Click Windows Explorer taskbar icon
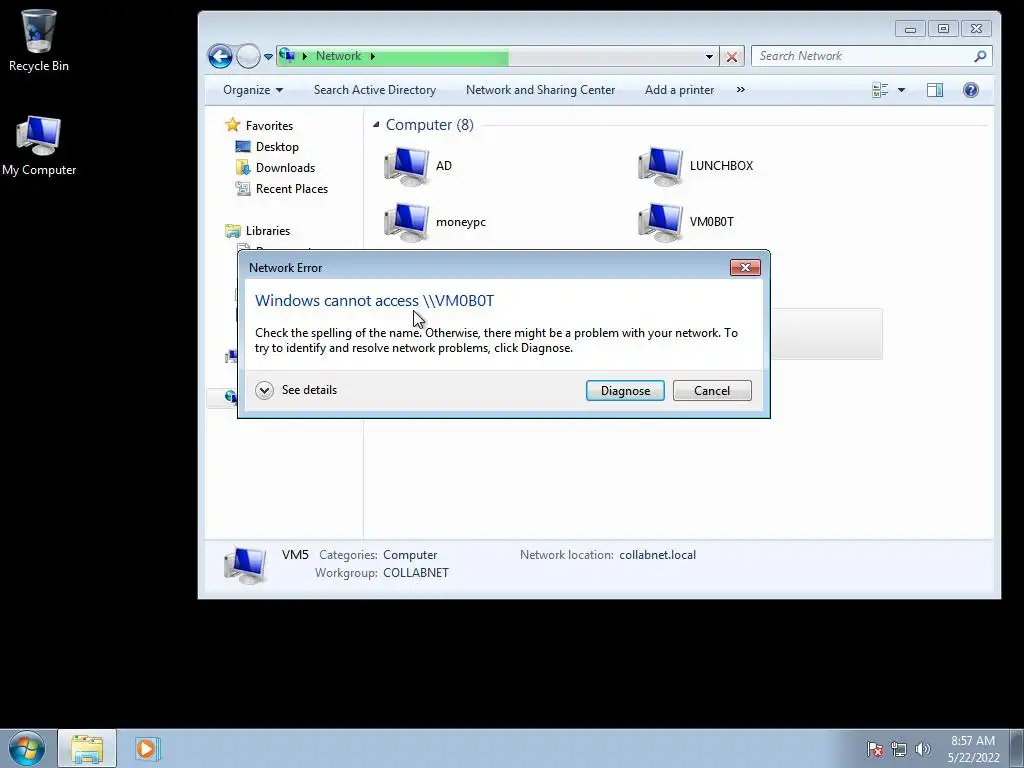Screen dimensions: 1024x768 [87, 748]
